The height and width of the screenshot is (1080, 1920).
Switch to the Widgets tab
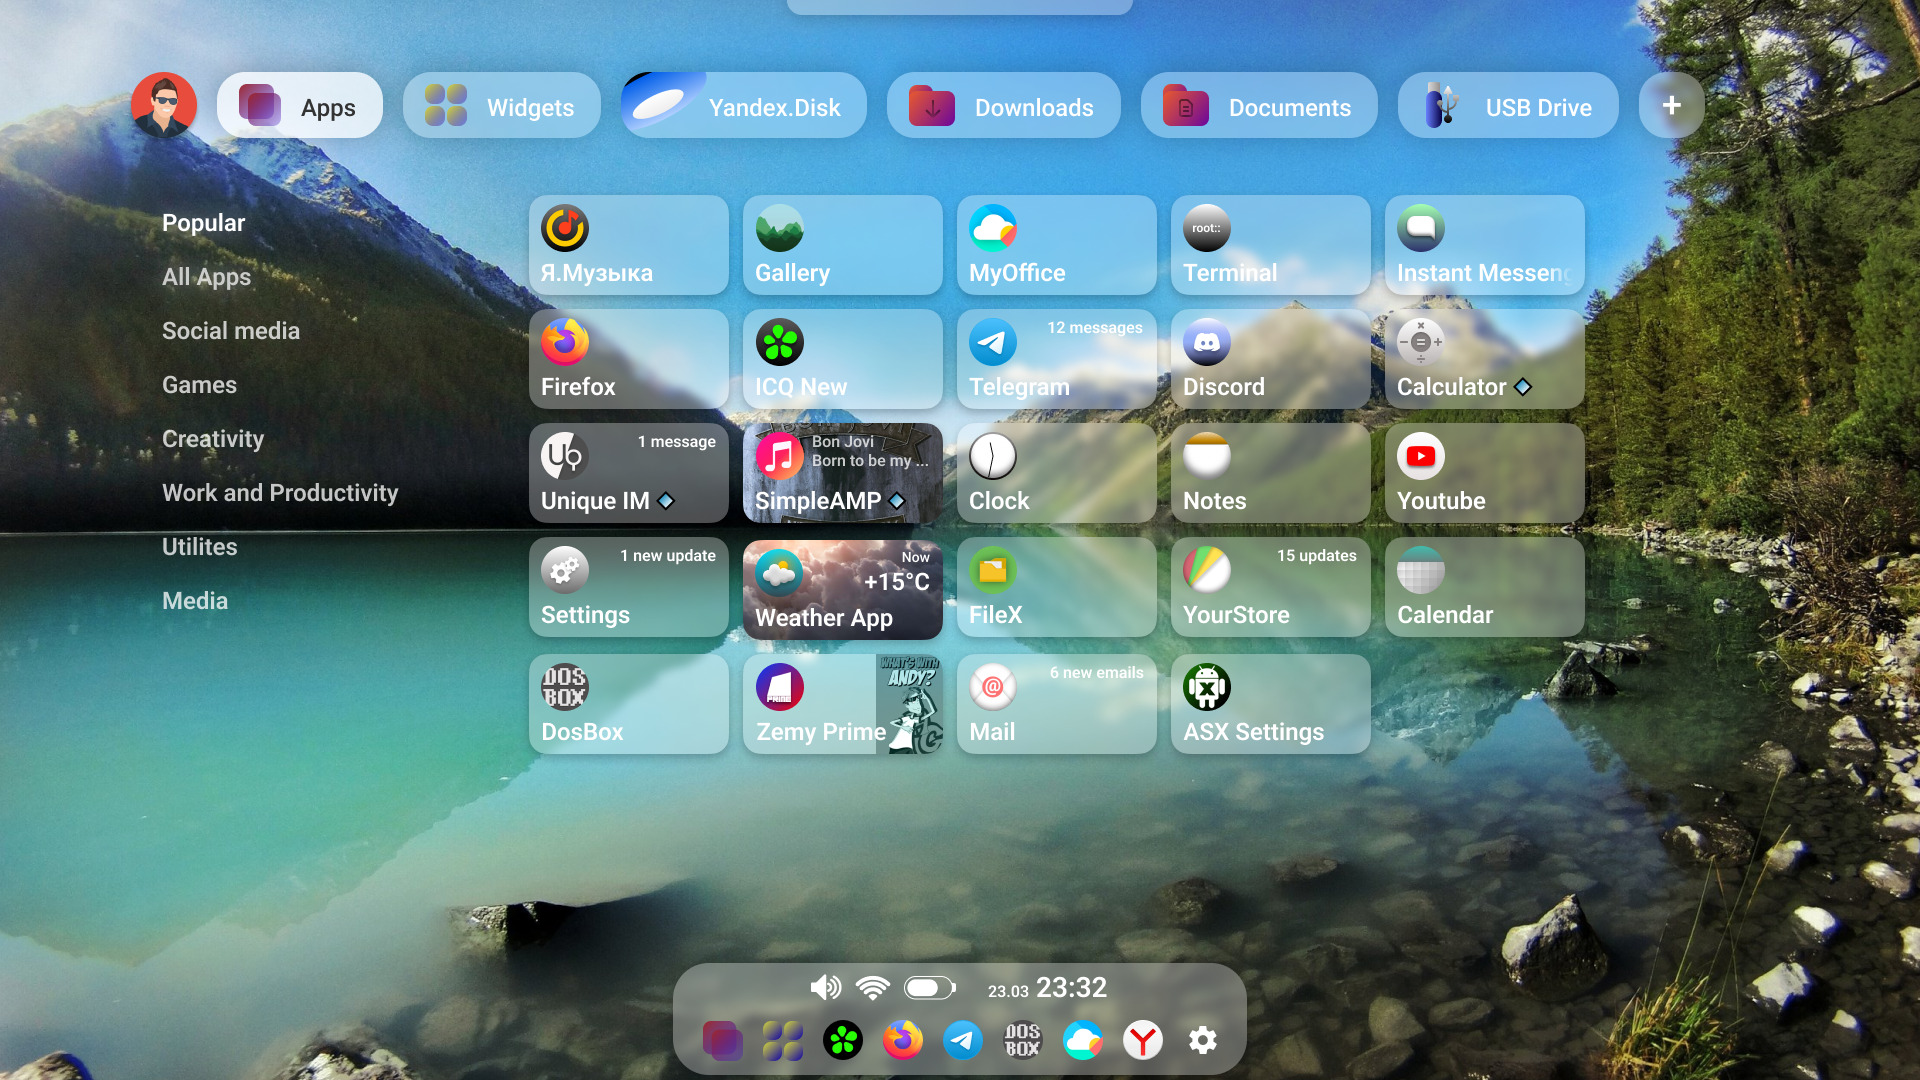pyautogui.click(x=501, y=106)
